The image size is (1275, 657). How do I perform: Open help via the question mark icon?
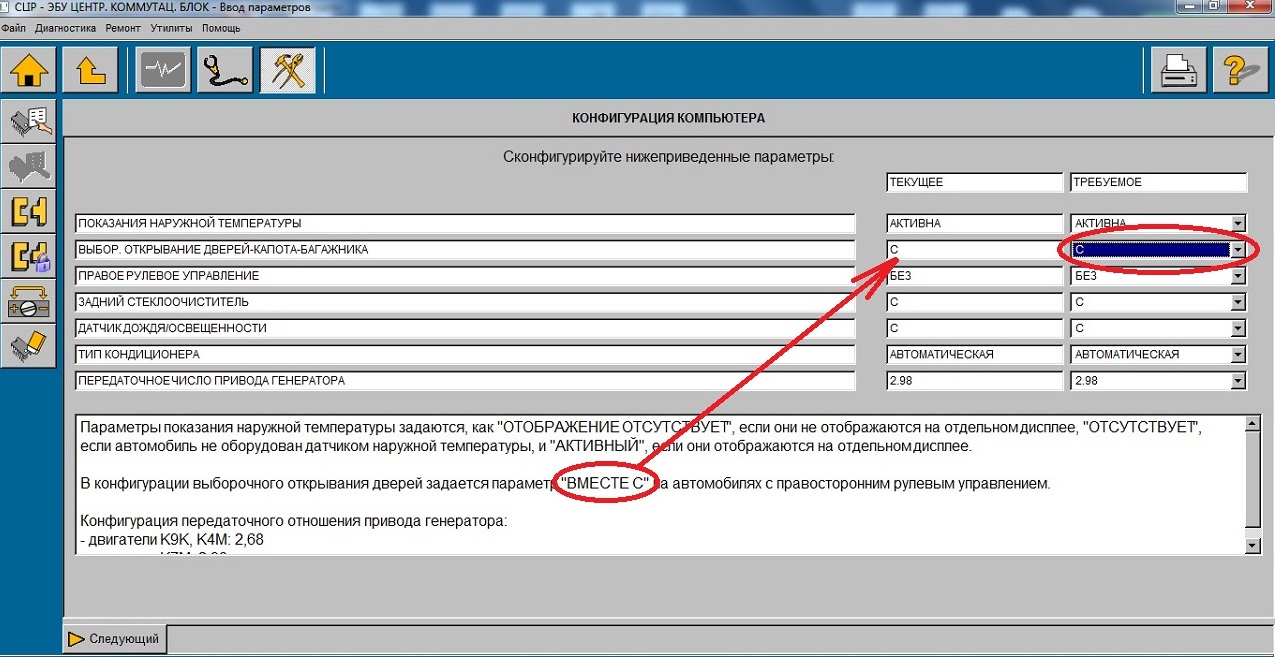pyautogui.click(x=1241, y=72)
